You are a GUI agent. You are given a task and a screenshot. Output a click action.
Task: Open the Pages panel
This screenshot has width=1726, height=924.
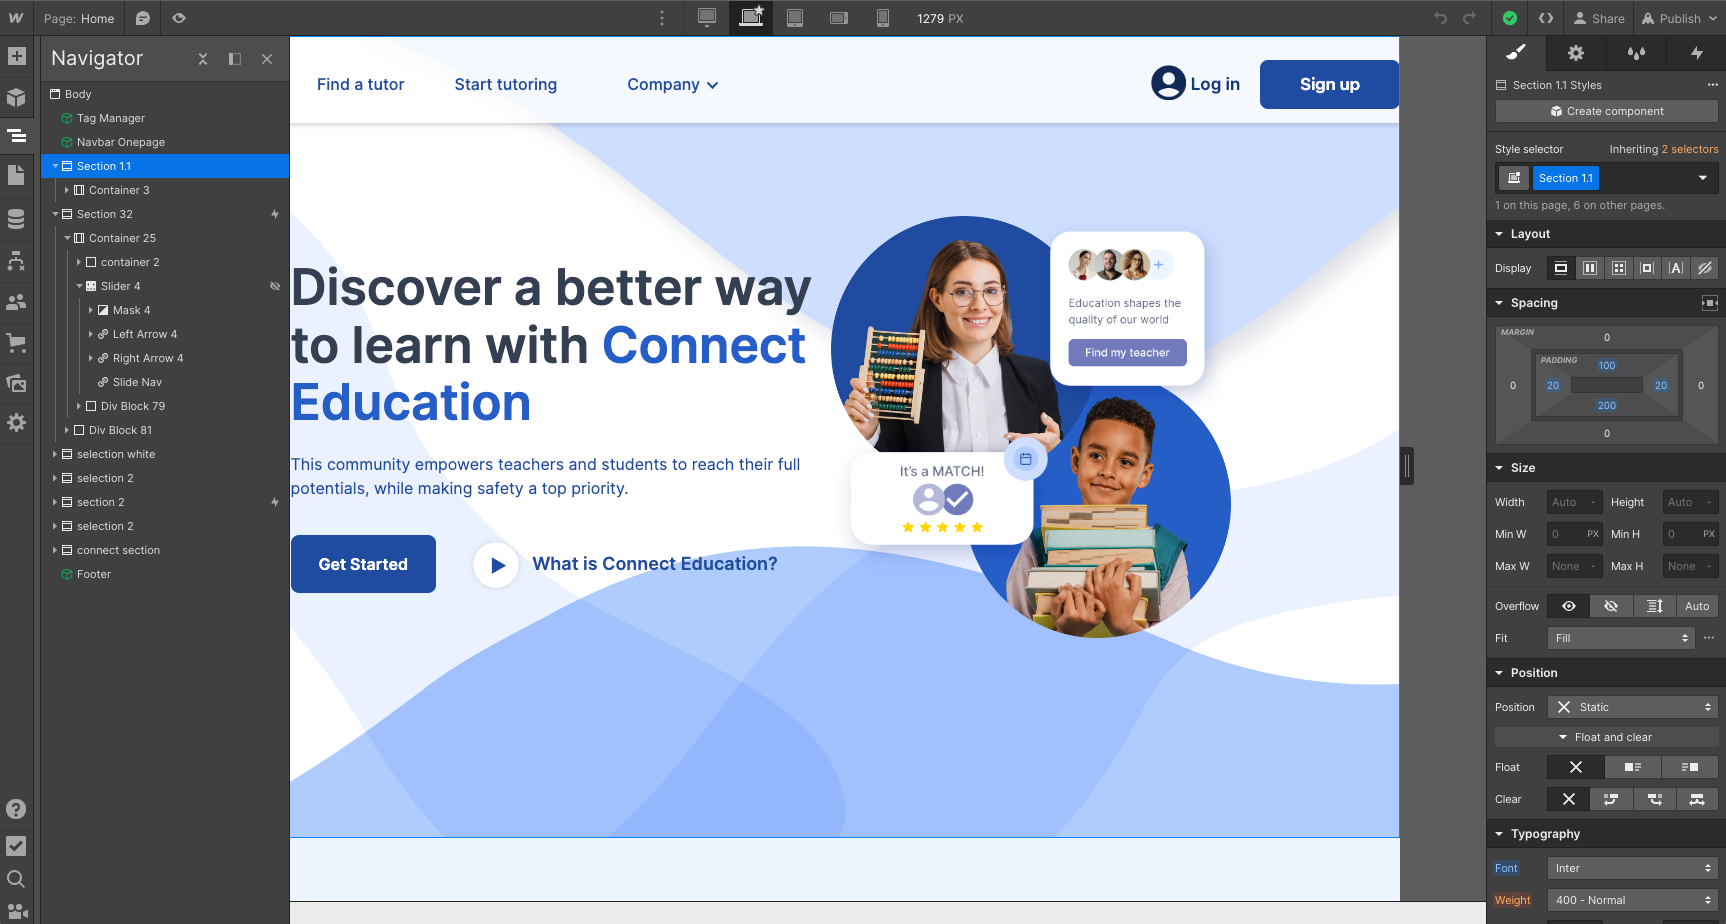(16, 175)
